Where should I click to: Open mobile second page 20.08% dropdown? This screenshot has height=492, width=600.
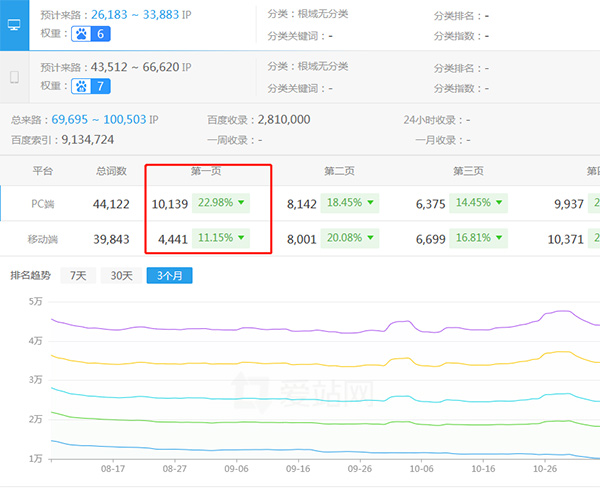[350, 238]
